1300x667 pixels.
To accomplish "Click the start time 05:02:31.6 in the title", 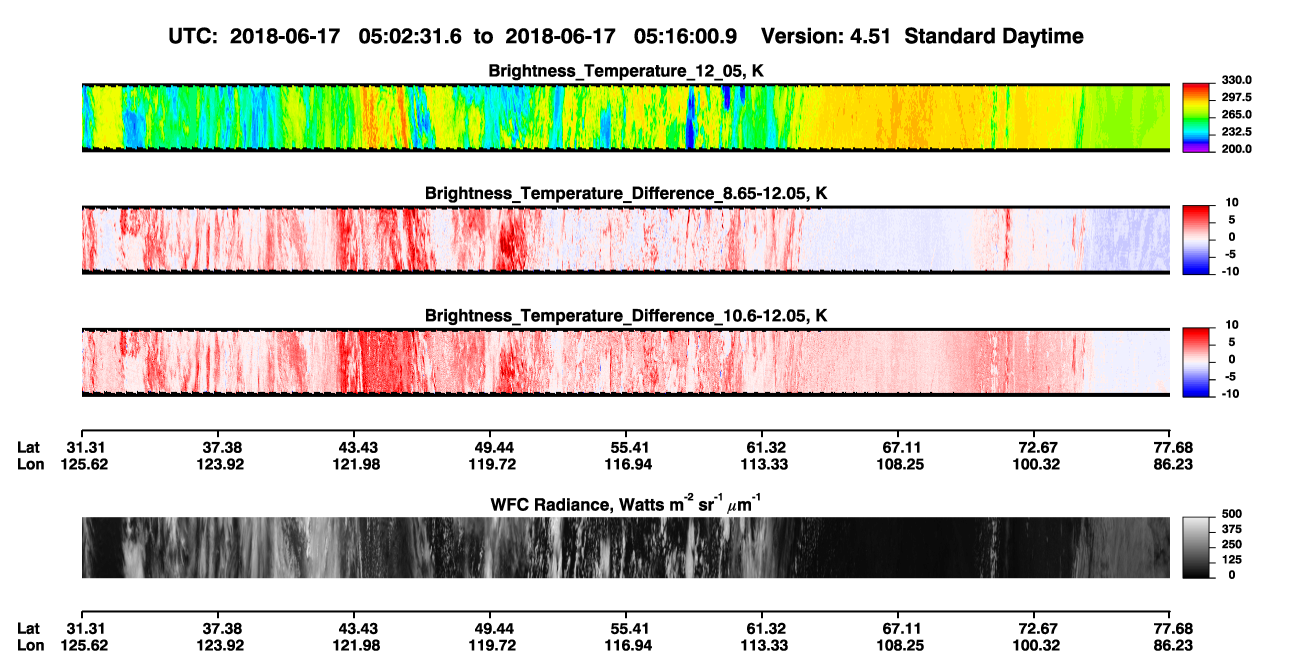I will pos(411,36).
